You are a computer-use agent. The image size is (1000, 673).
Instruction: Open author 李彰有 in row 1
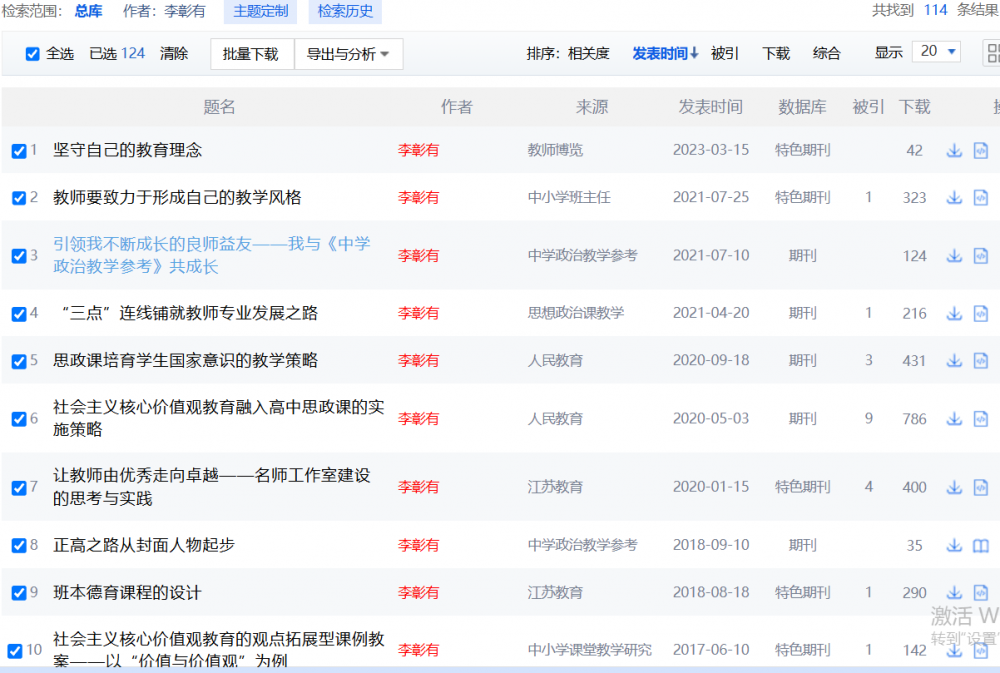pyautogui.click(x=418, y=151)
